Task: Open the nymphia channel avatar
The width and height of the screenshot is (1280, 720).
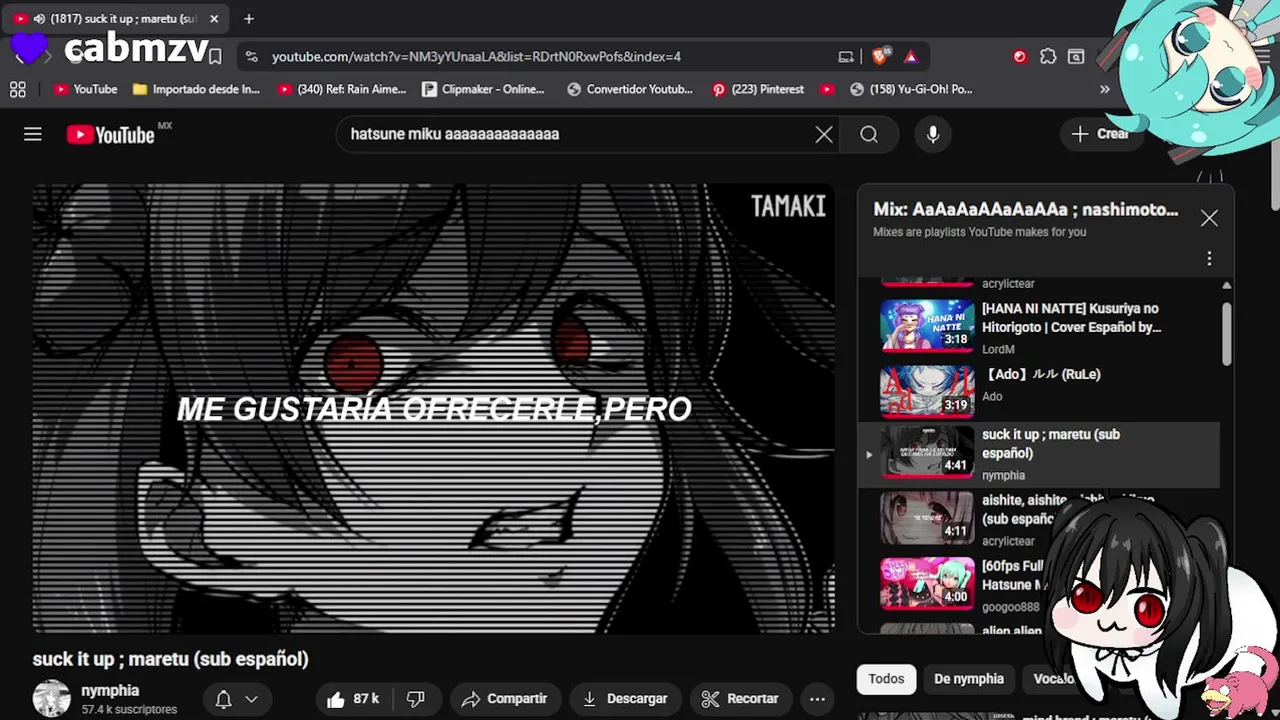Action: tap(52, 698)
